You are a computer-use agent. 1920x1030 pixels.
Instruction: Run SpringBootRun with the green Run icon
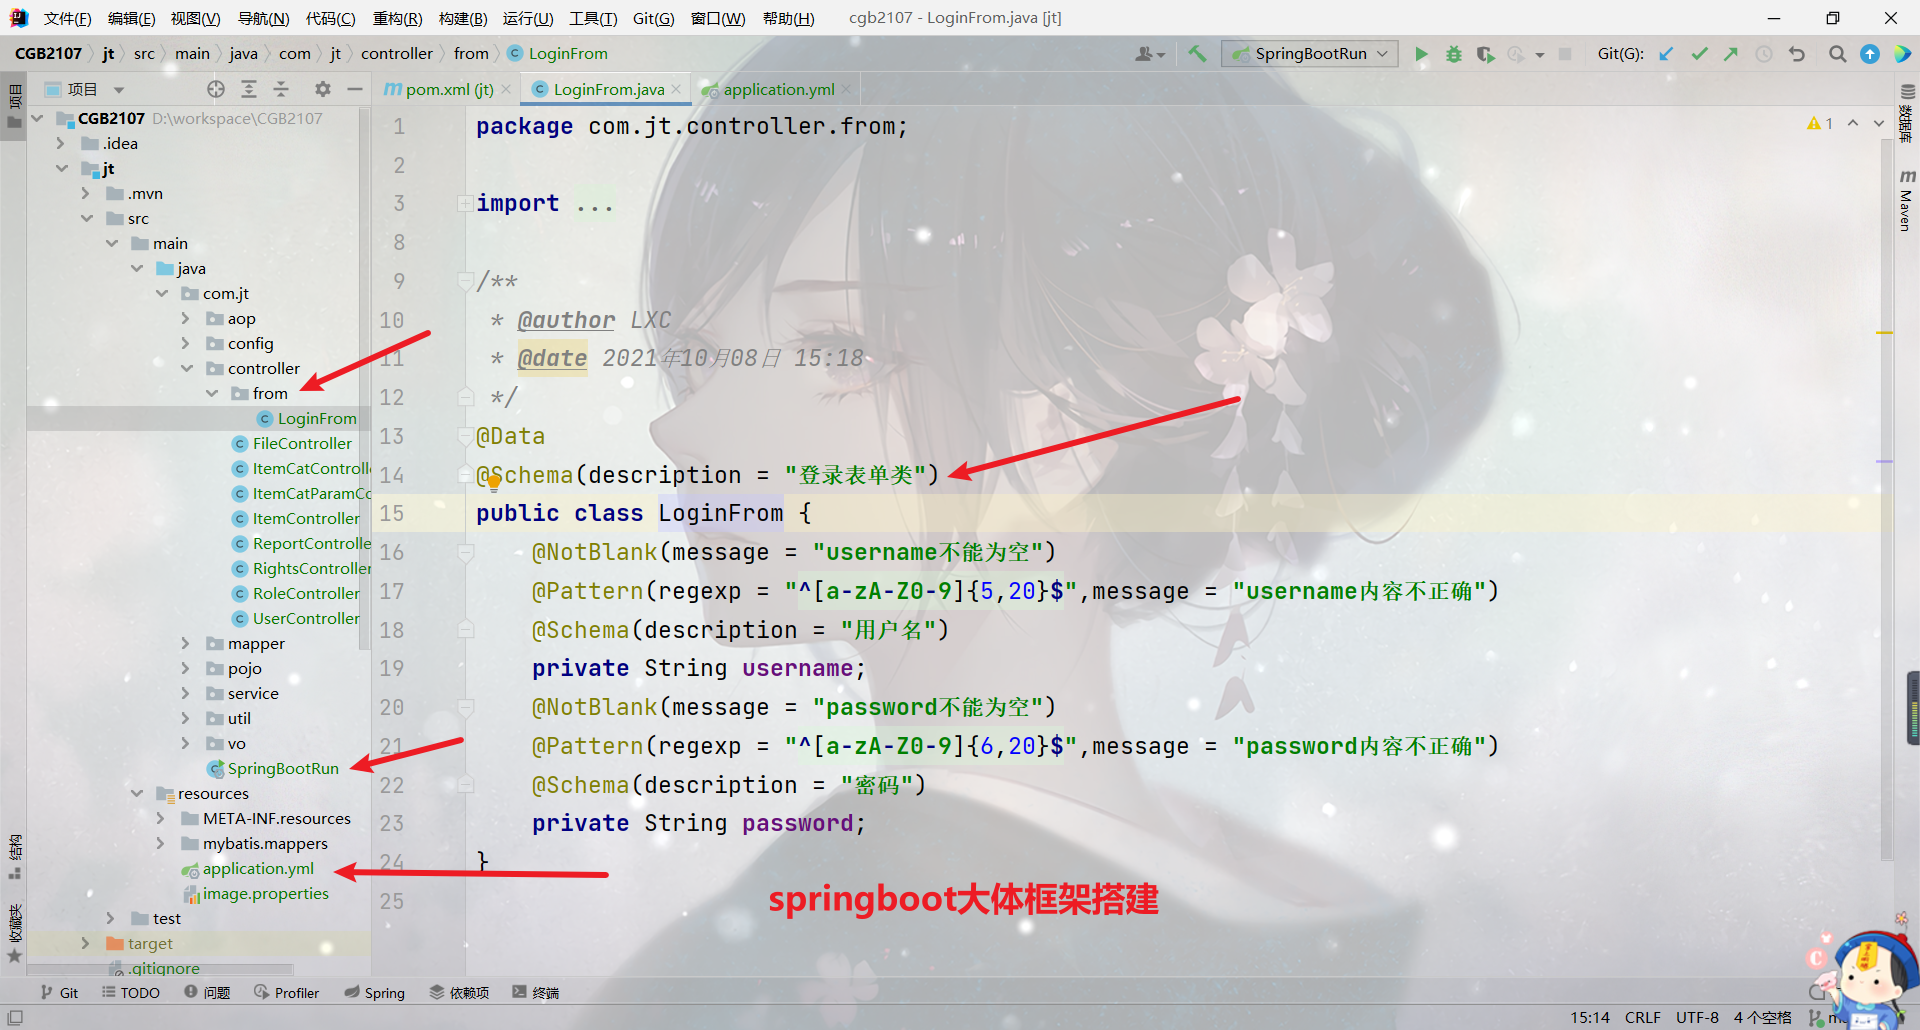pos(1421,53)
